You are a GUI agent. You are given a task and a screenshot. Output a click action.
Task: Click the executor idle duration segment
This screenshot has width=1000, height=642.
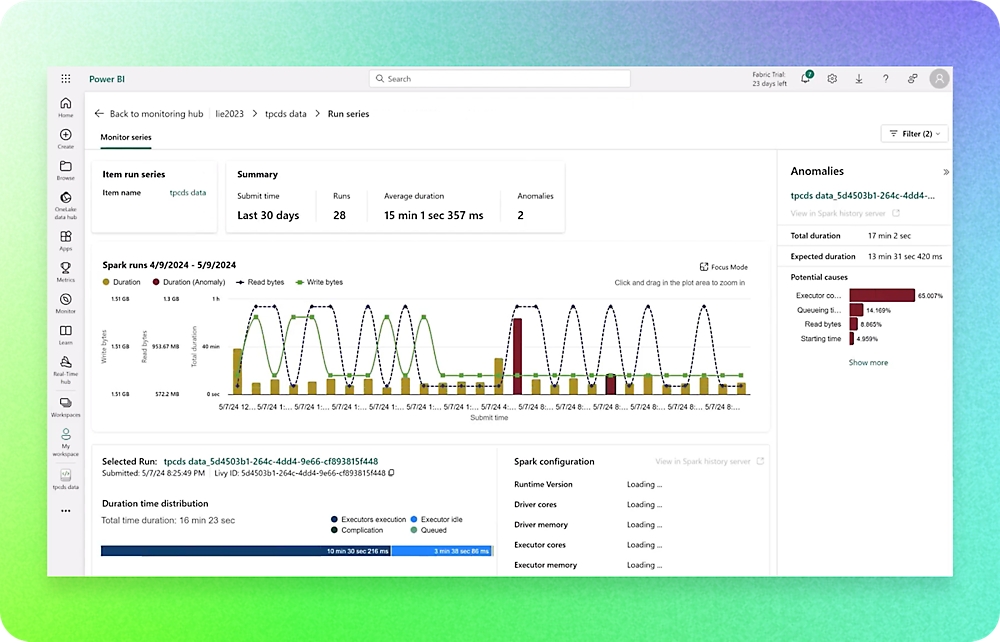pyautogui.click(x=441, y=551)
